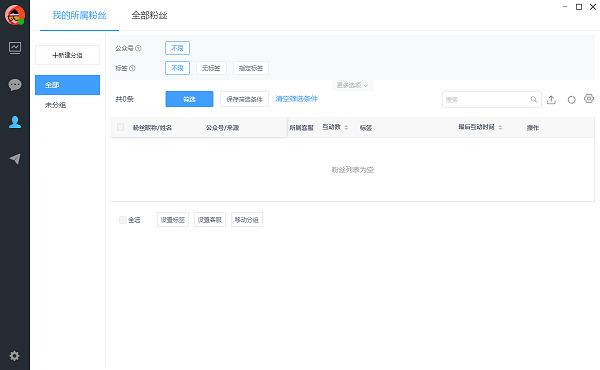Maximize the application window

(x=579, y=7)
